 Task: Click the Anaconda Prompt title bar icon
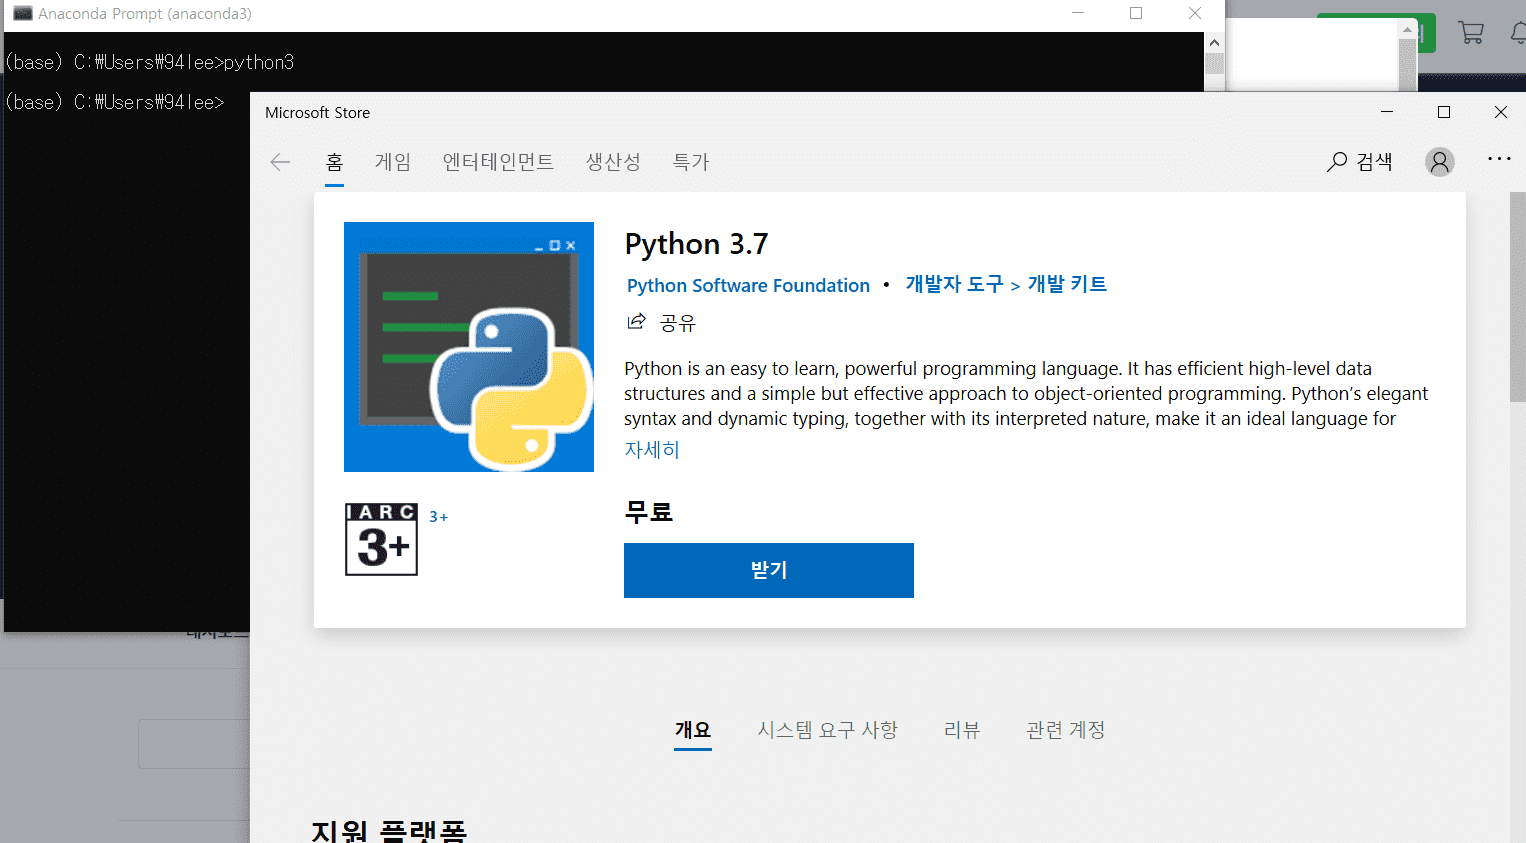pyautogui.click(x=22, y=14)
